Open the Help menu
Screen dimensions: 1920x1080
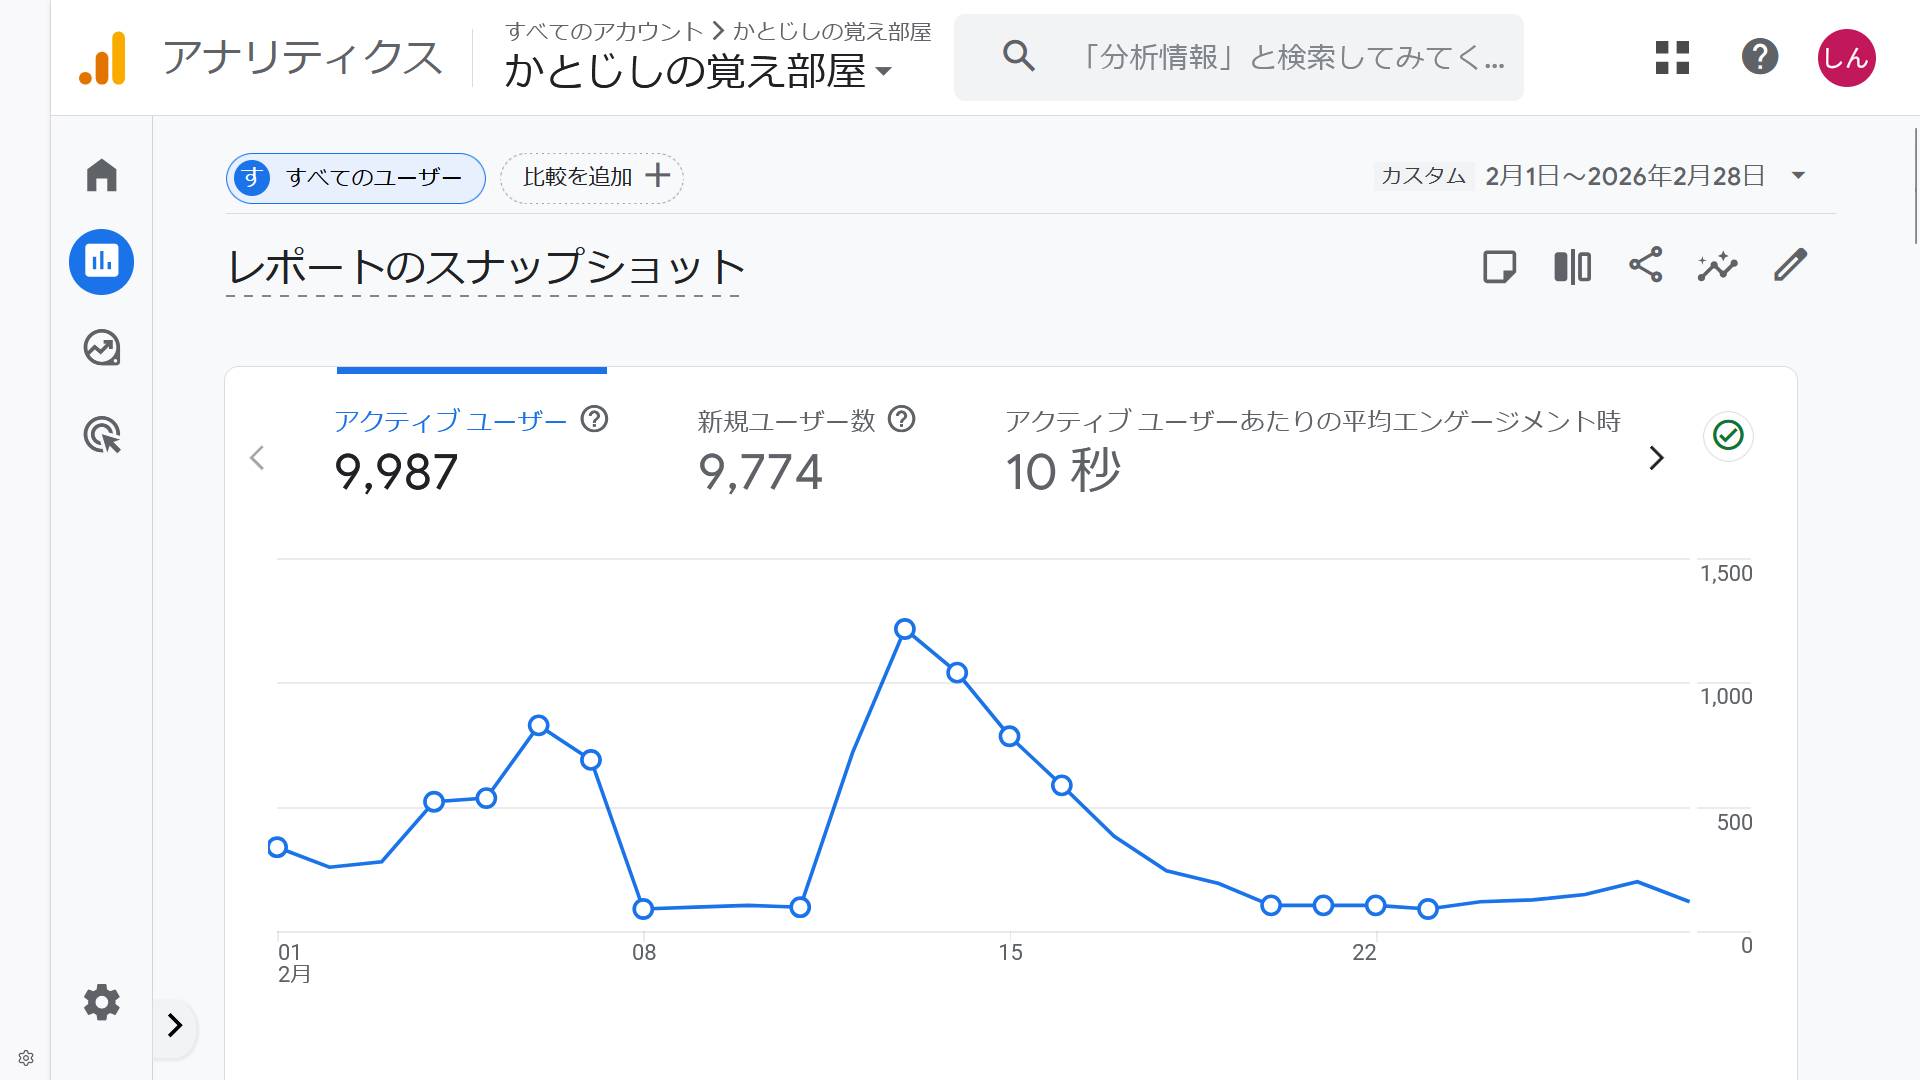pyautogui.click(x=1760, y=57)
